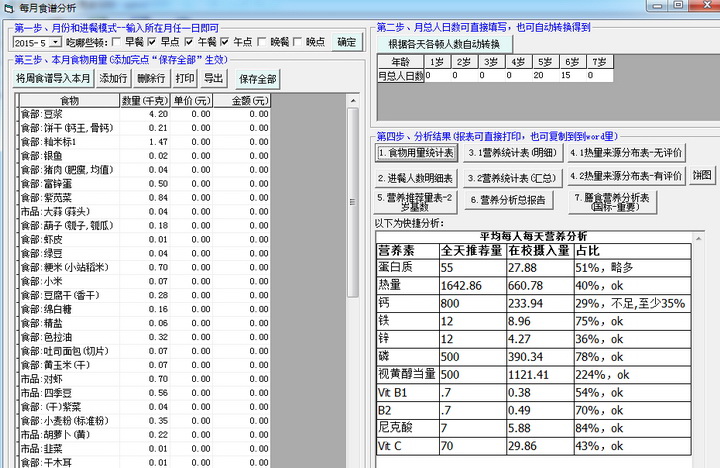The height and width of the screenshot is (468, 720).
Task: Select the row 食部:绿豆
Action: coord(145,253)
